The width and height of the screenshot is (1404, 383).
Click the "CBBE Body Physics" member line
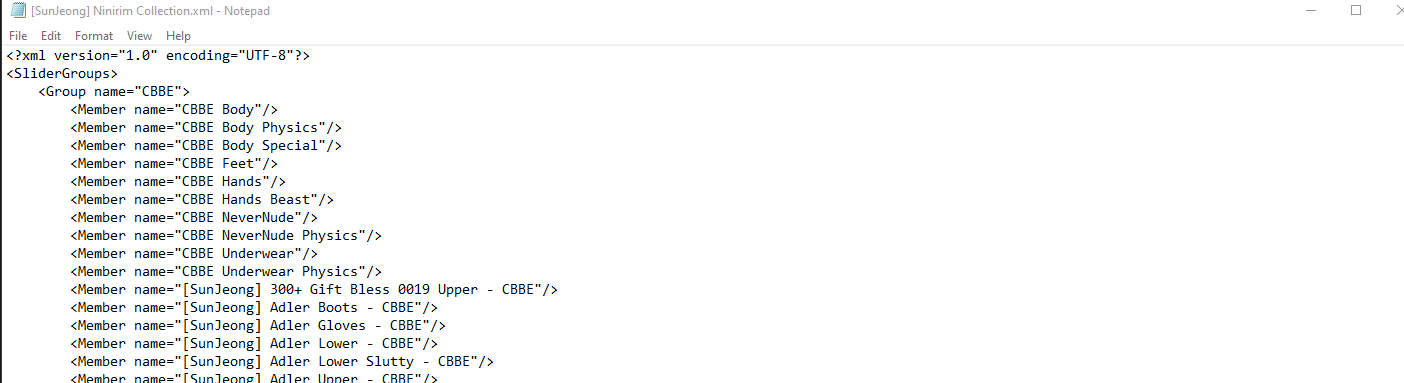(x=206, y=127)
